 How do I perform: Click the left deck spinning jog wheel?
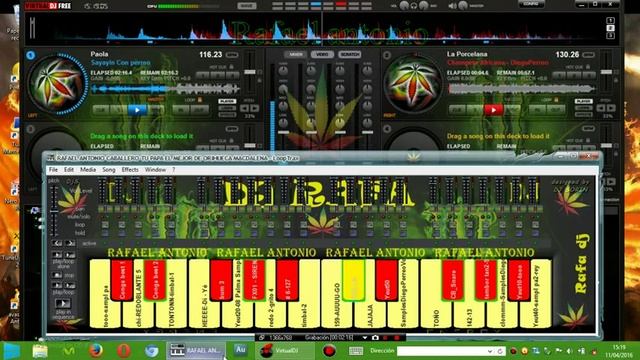point(58,84)
